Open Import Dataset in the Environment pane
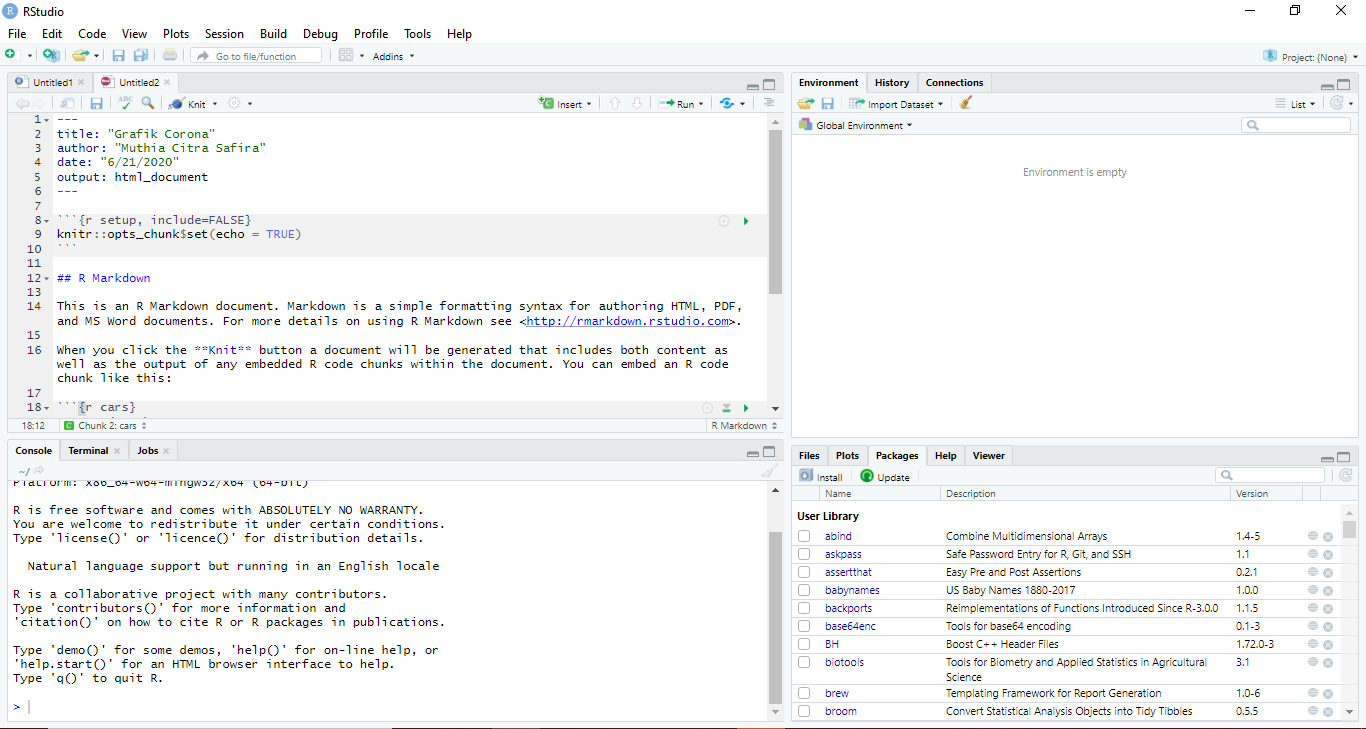This screenshot has width=1366, height=729. point(896,103)
